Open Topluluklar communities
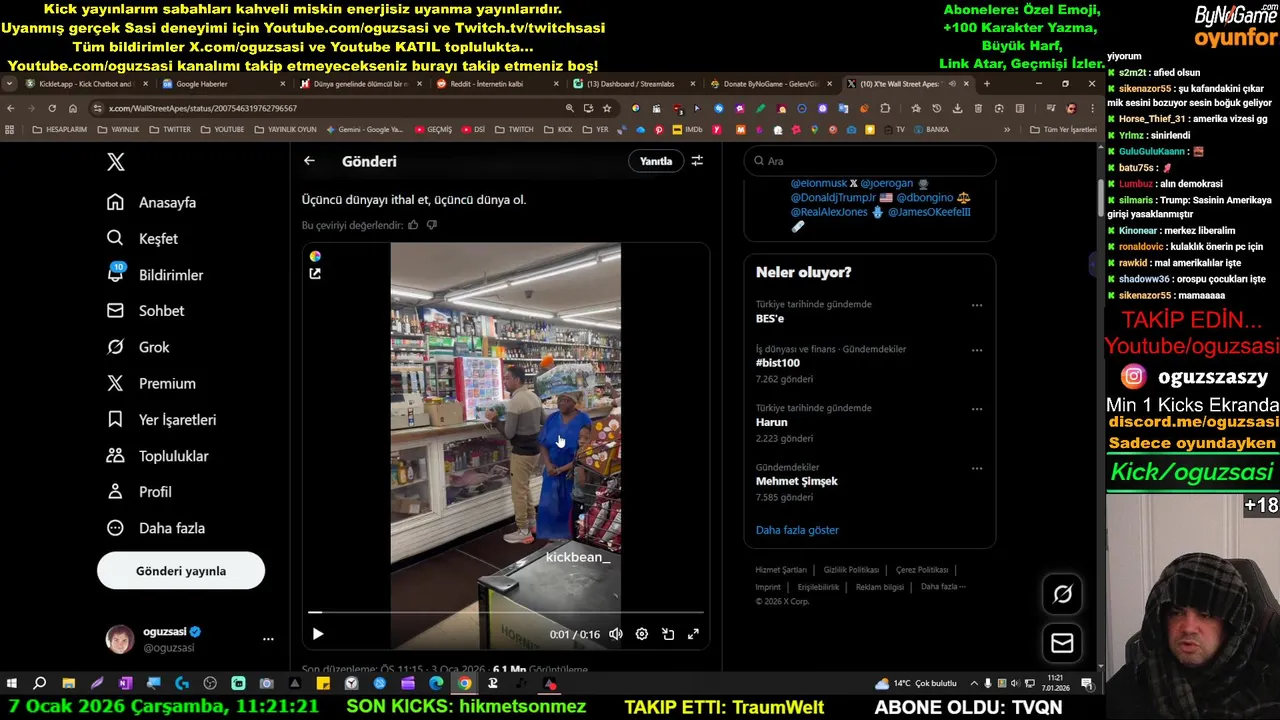 pyautogui.click(x=158, y=456)
